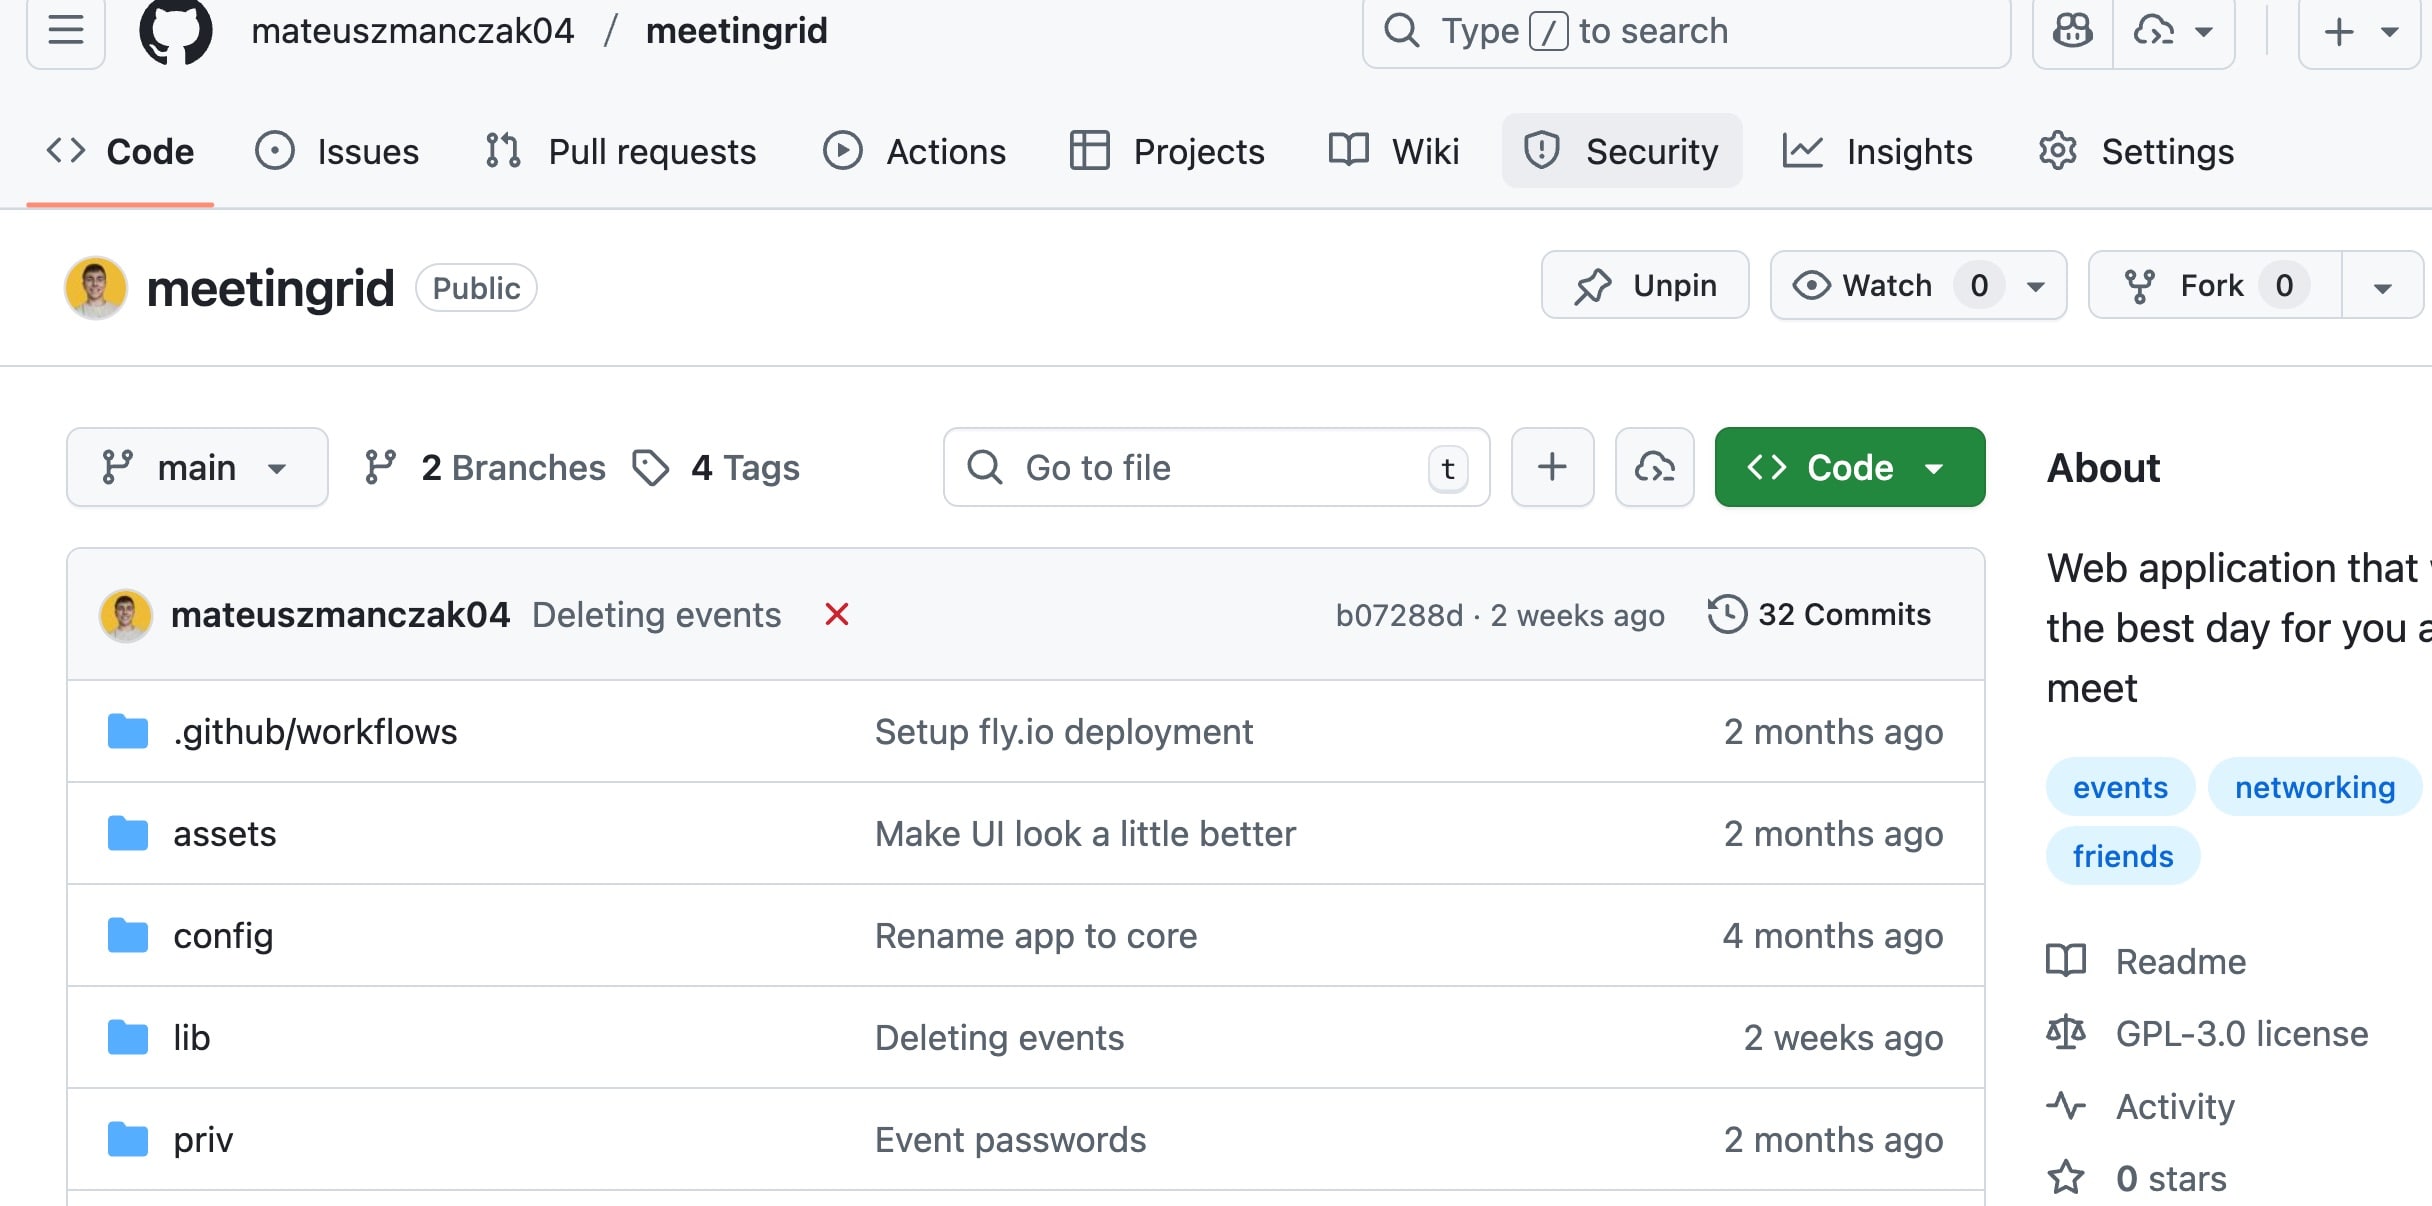Click the networking topic tag
Screen dimensions: 2432x1206
[x=2314, y=787]
